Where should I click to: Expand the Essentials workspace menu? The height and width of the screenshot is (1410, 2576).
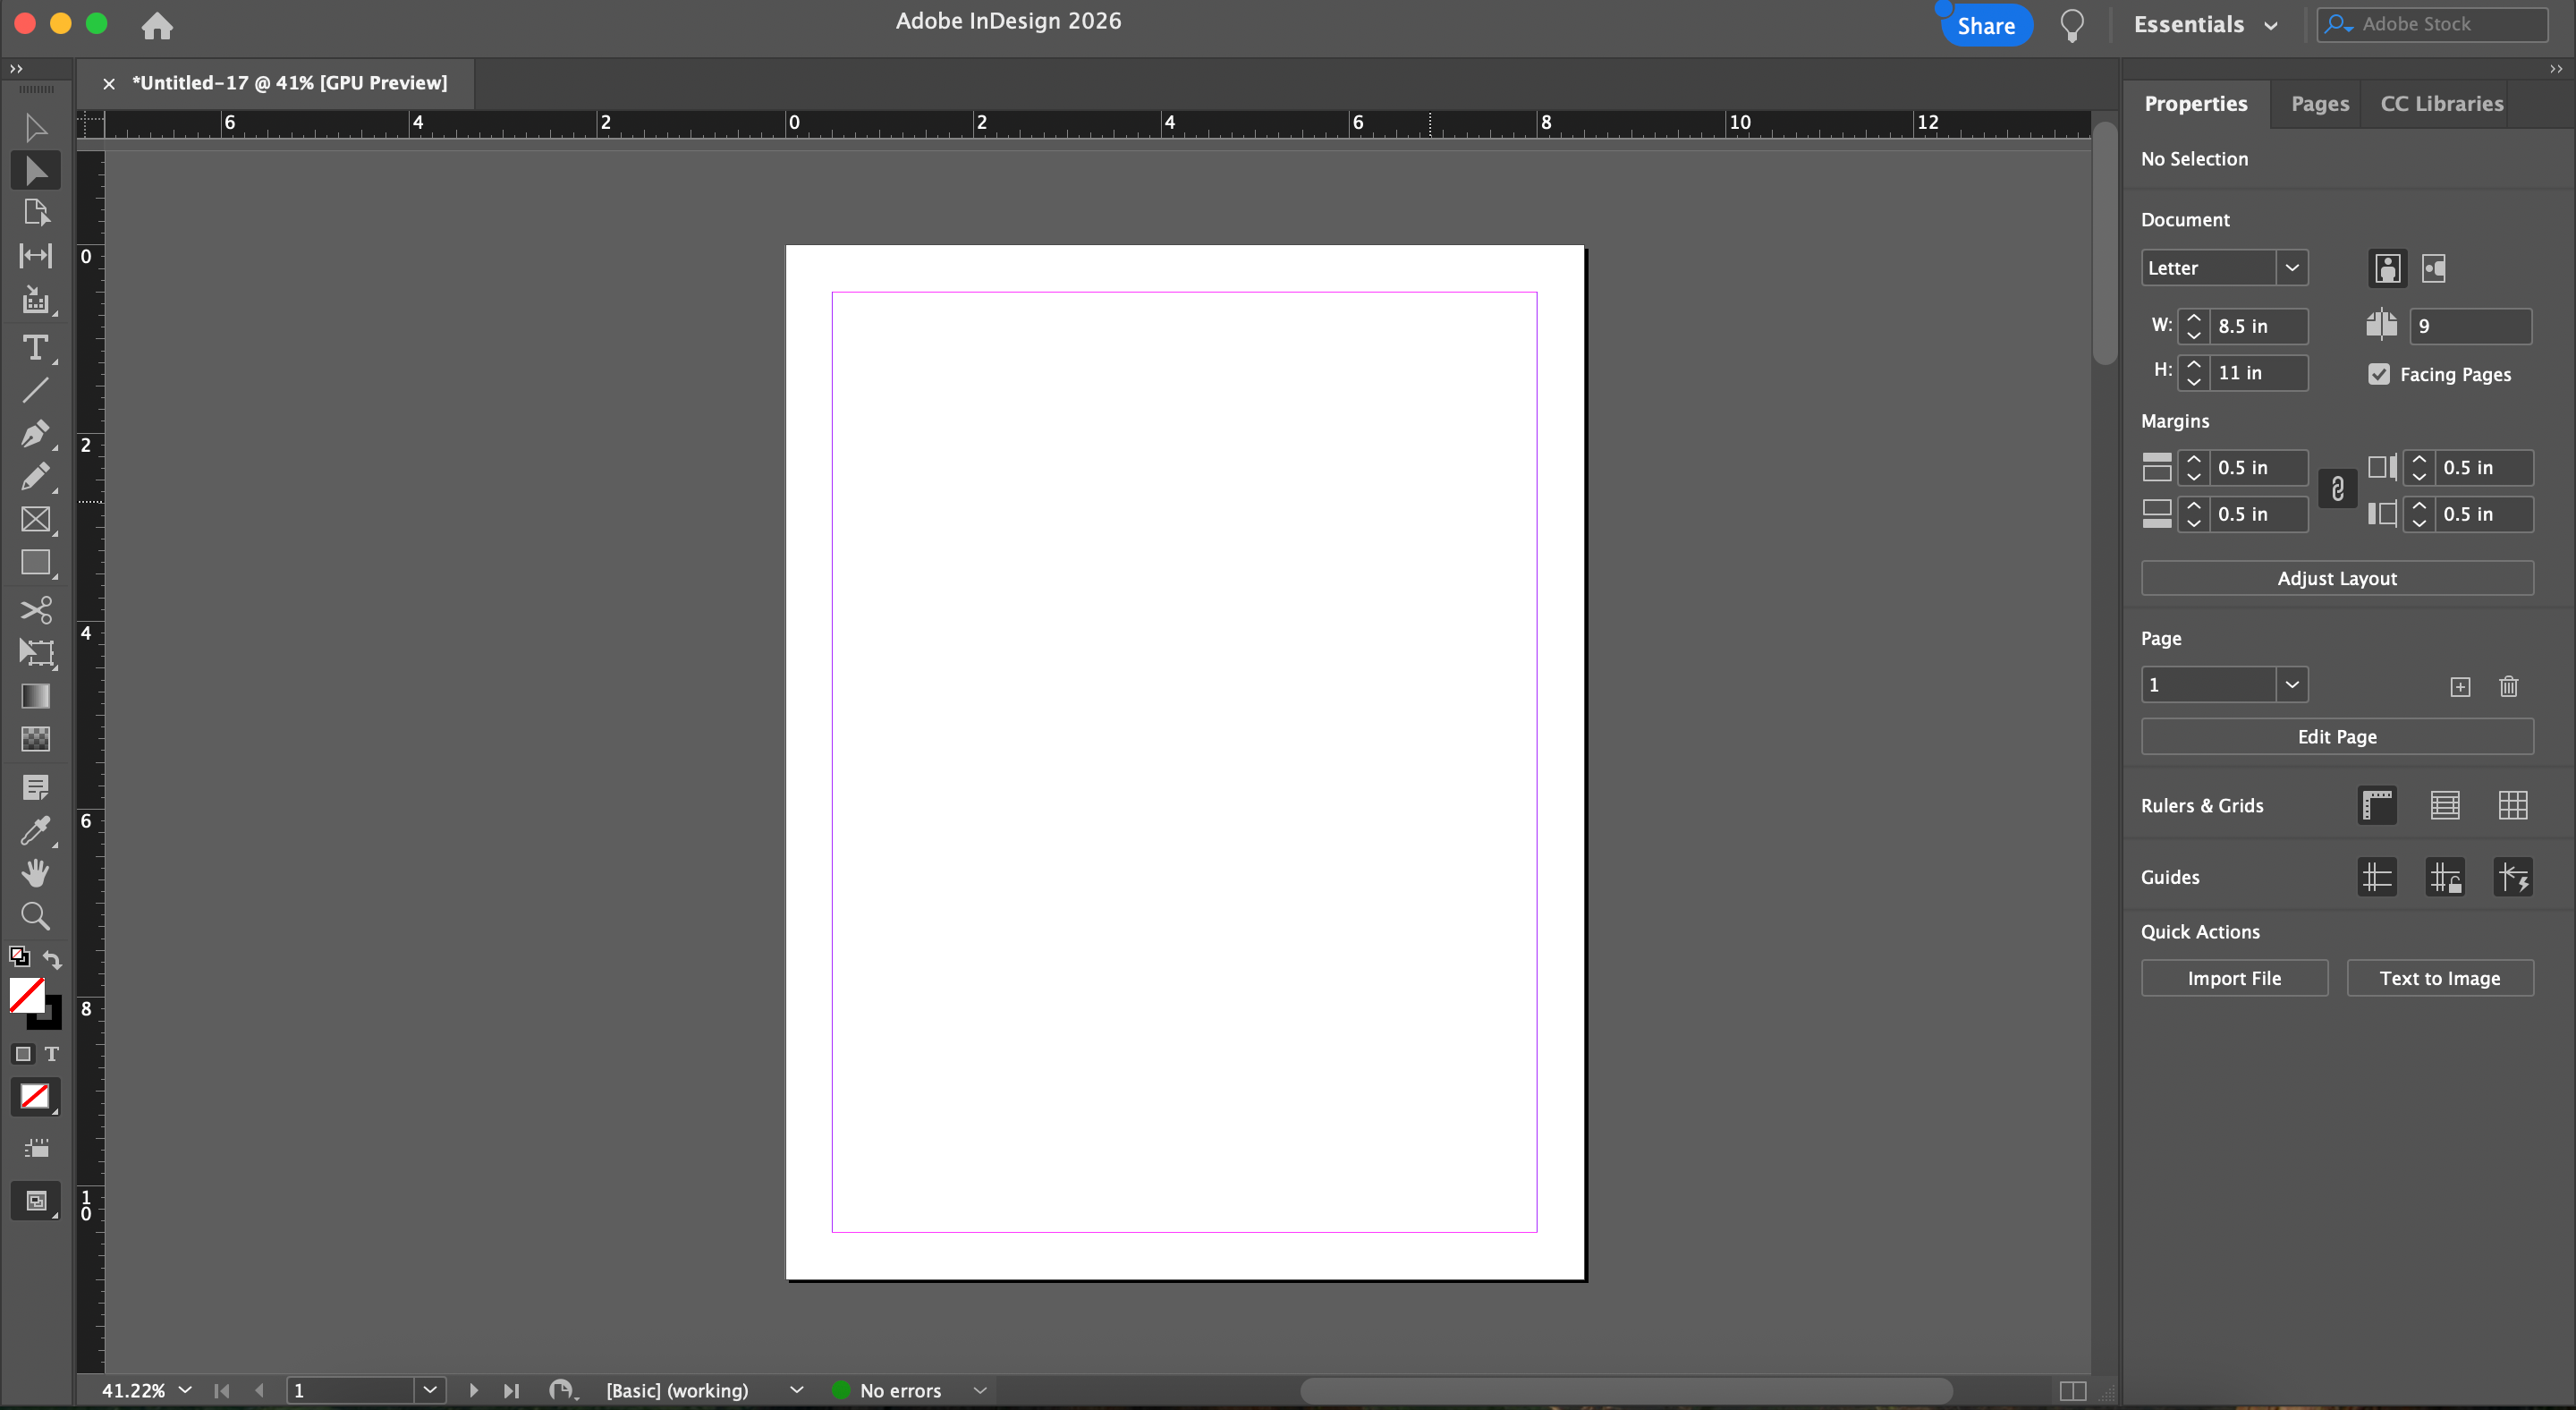(x=2205, y=25)
